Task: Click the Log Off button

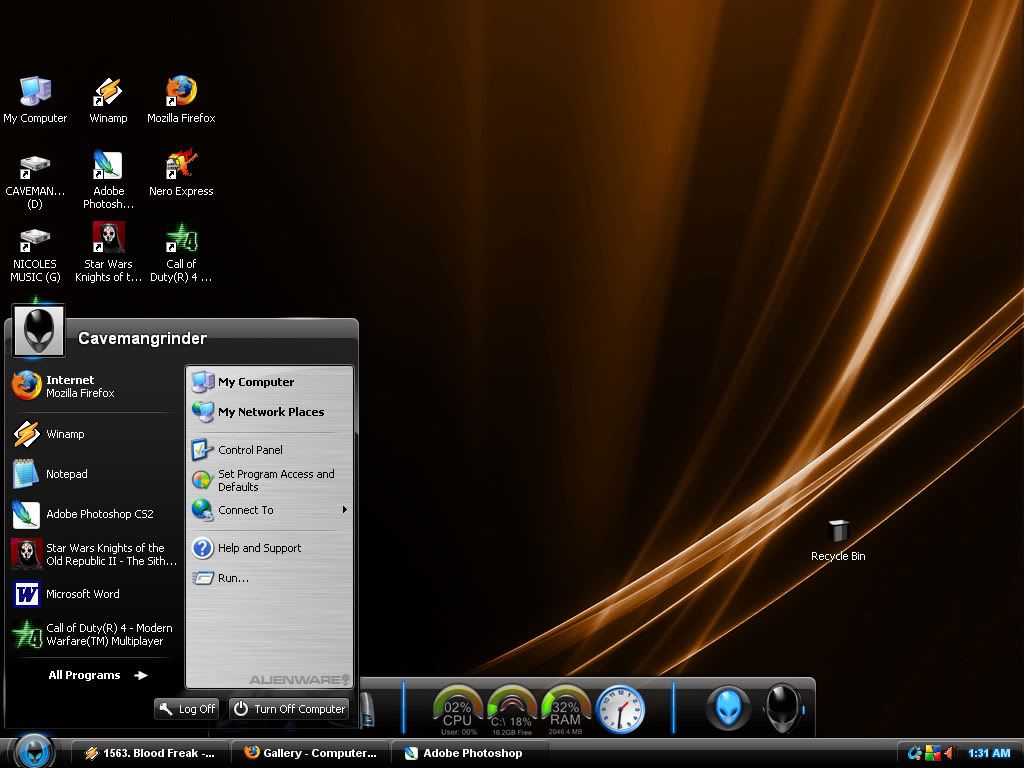Action: 187,709
